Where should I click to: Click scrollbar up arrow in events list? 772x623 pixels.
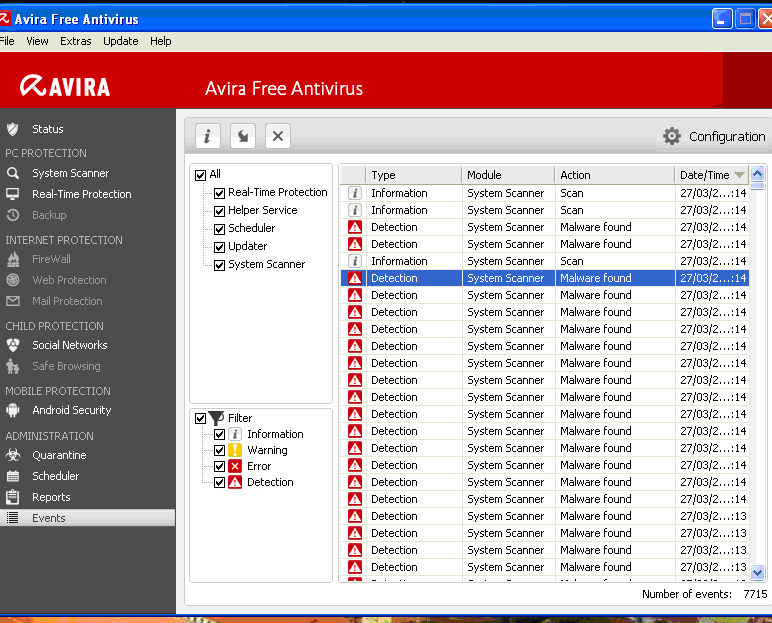(757, 173)
